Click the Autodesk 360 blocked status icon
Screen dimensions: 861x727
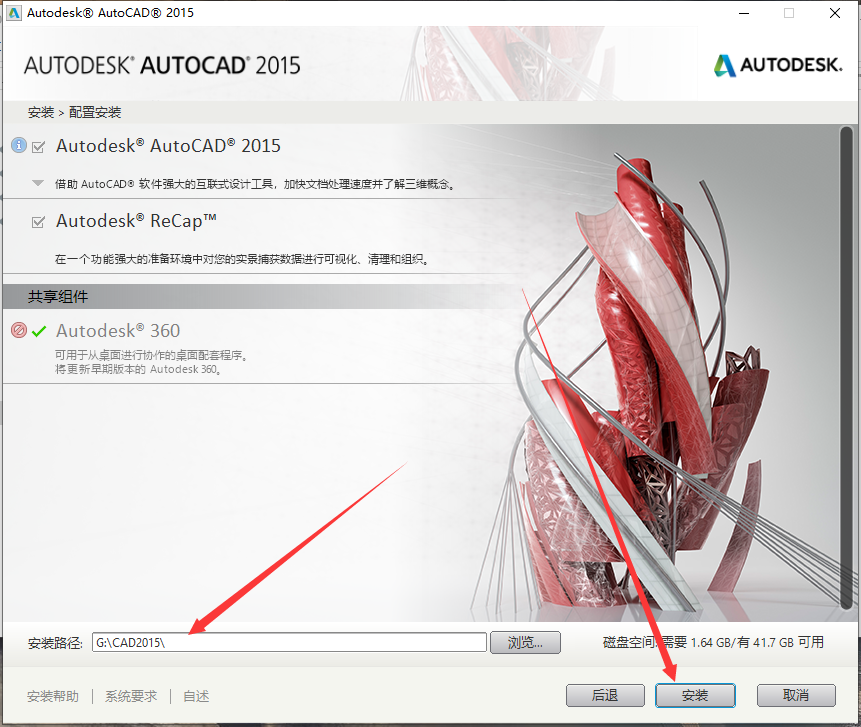[19, 330]
